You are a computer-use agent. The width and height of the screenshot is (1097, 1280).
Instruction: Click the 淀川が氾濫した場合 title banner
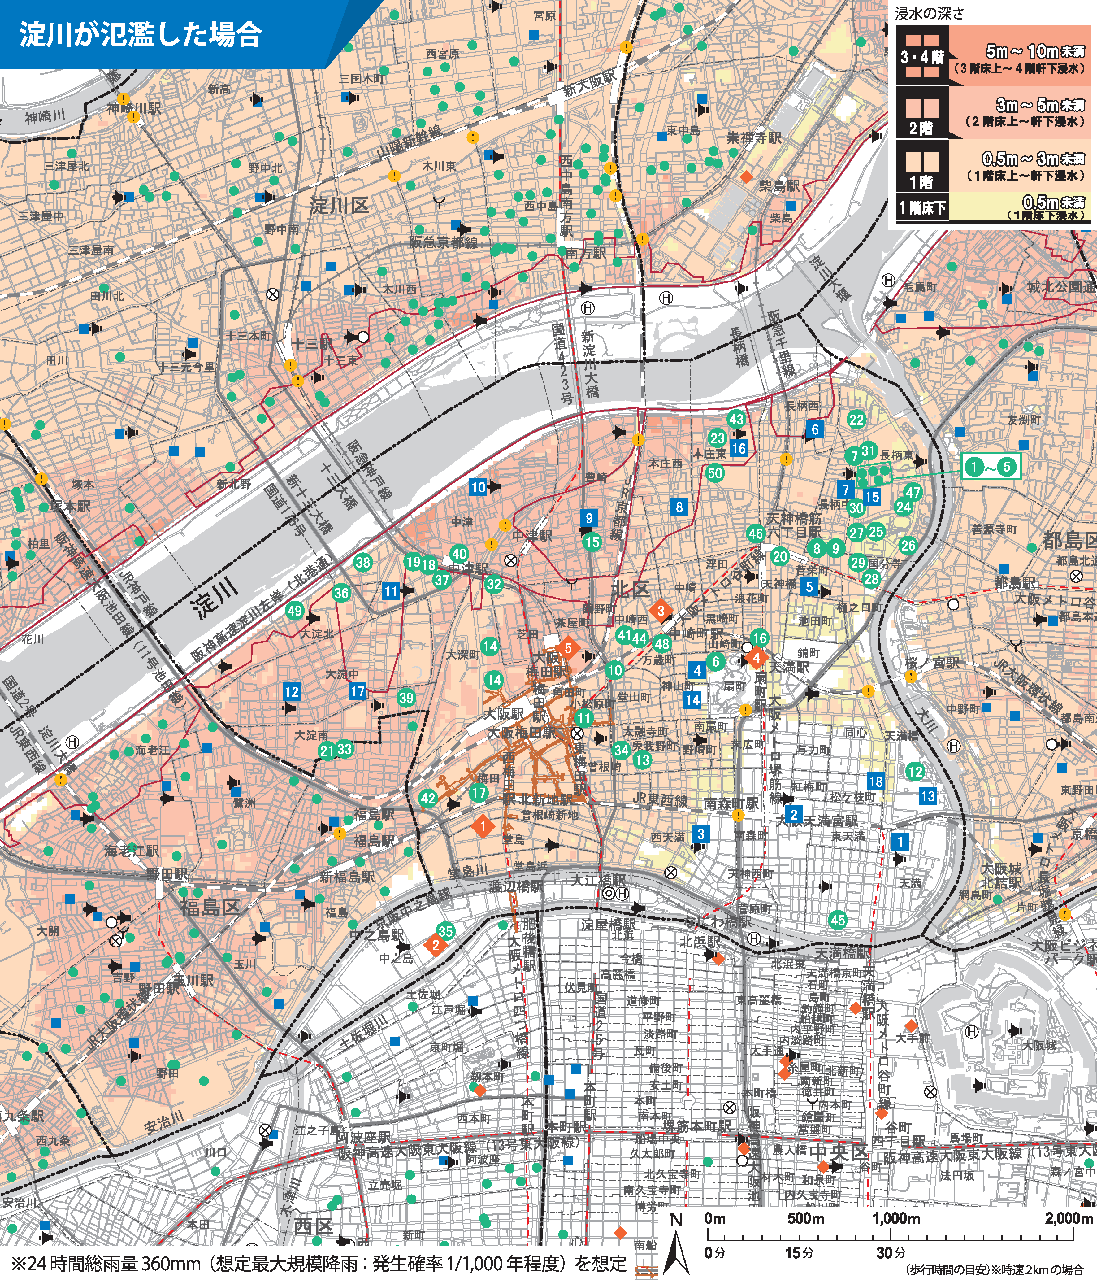click(142, 34)
